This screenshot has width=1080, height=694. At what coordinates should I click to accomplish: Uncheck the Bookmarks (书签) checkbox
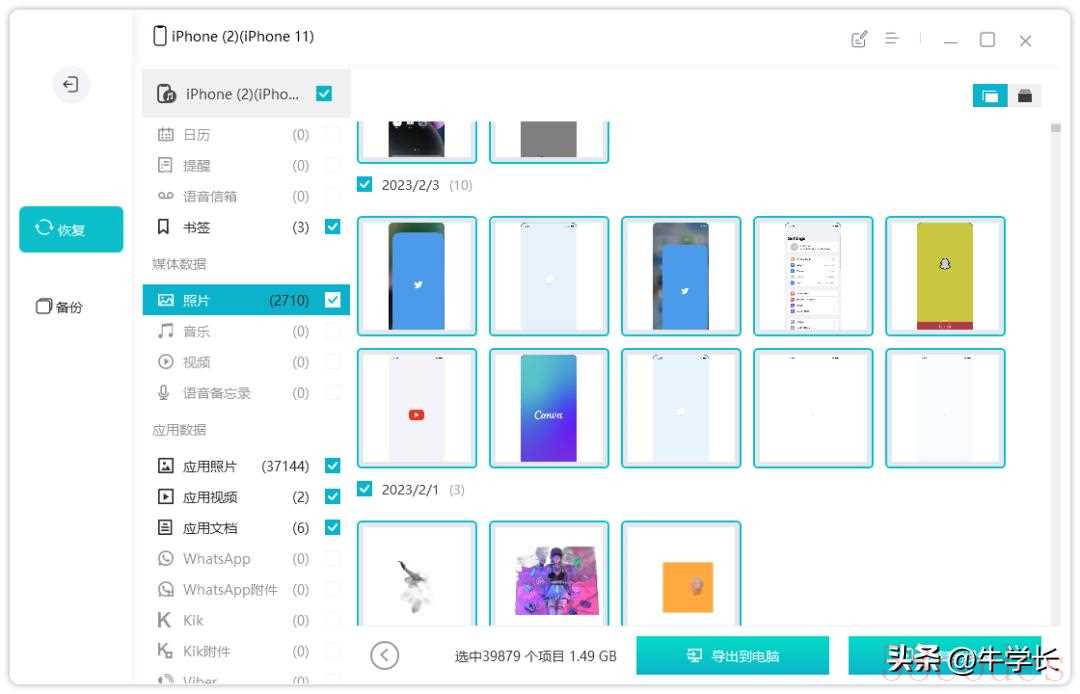click(x=333, y=227)
